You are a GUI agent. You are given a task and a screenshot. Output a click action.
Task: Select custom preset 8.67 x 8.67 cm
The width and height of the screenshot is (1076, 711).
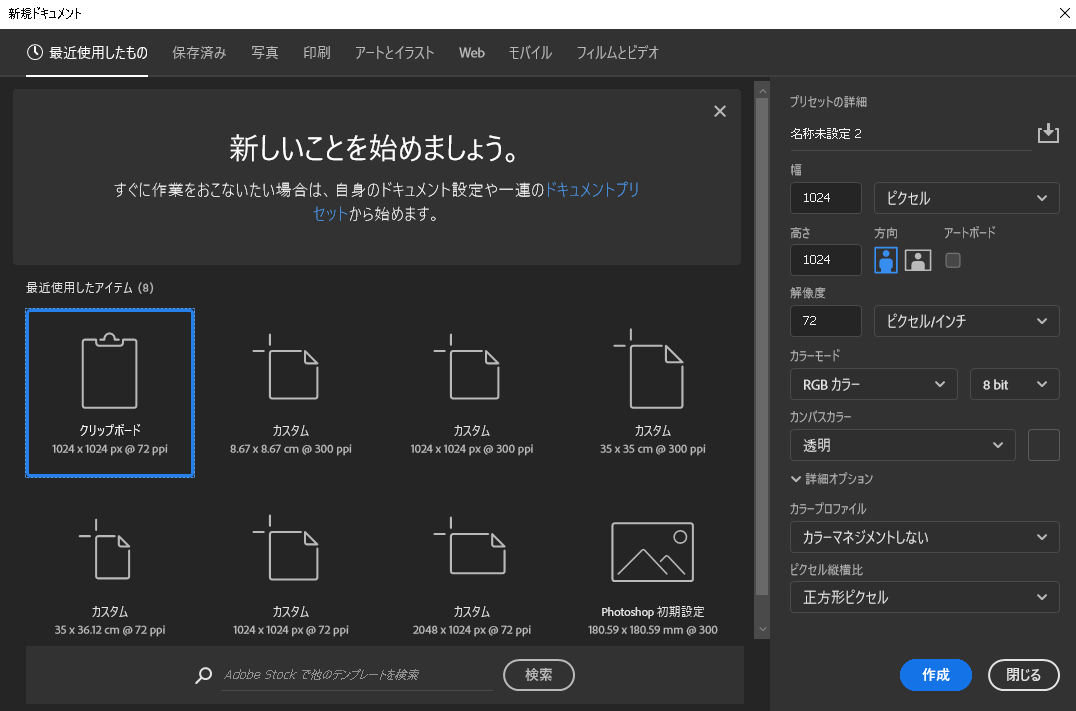[x=290, y=372]
